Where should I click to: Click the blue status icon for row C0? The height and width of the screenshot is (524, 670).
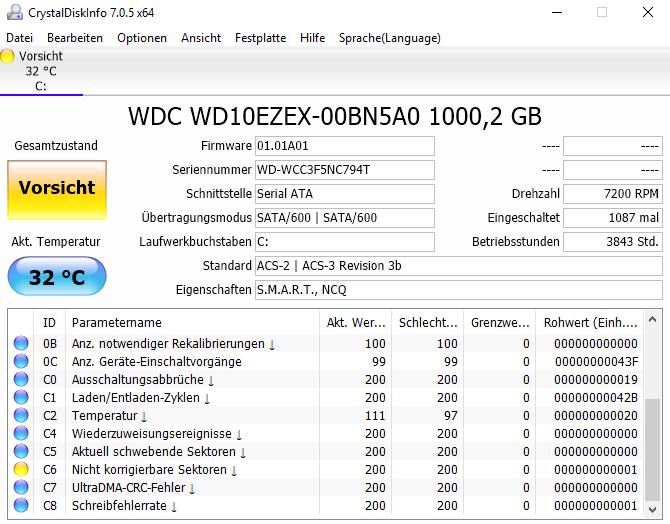(x=21, y=379)
